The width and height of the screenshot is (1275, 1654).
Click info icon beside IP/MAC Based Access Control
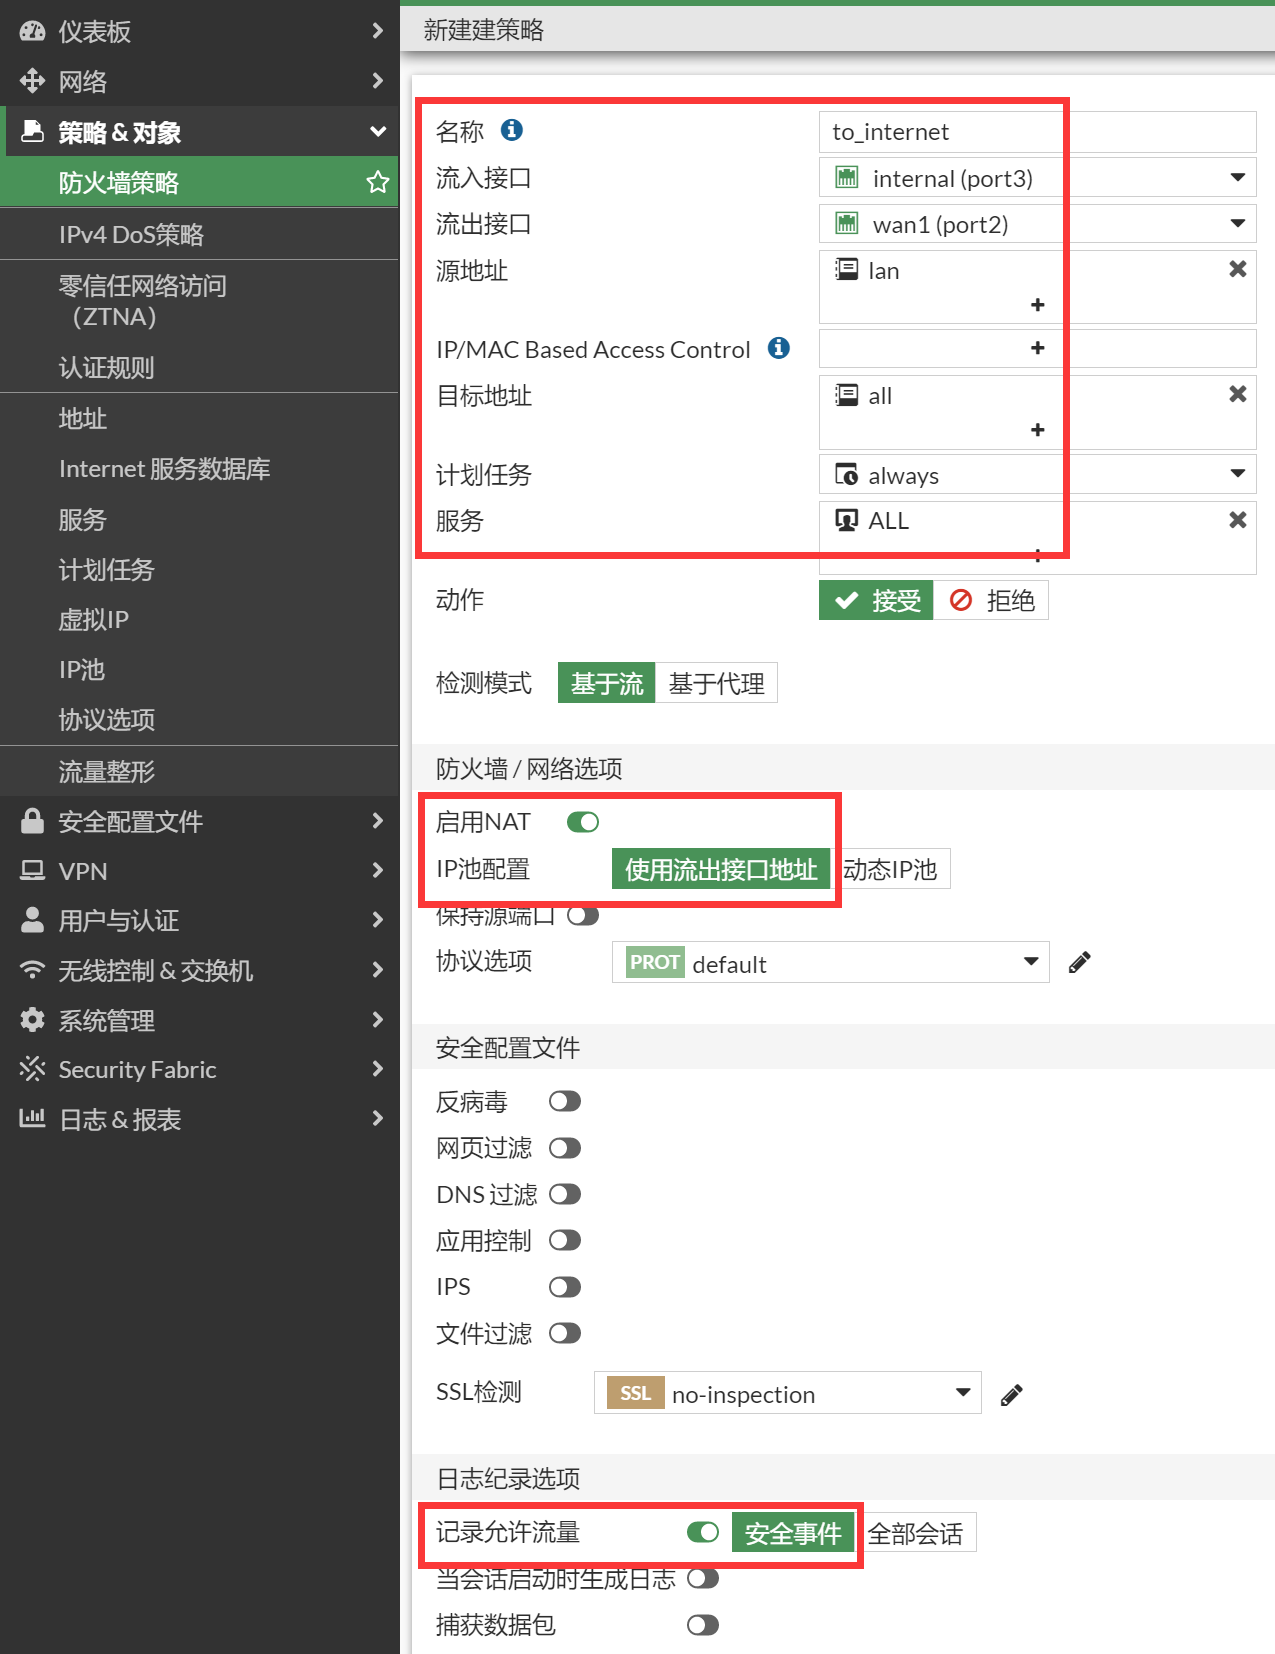point(778,348)
